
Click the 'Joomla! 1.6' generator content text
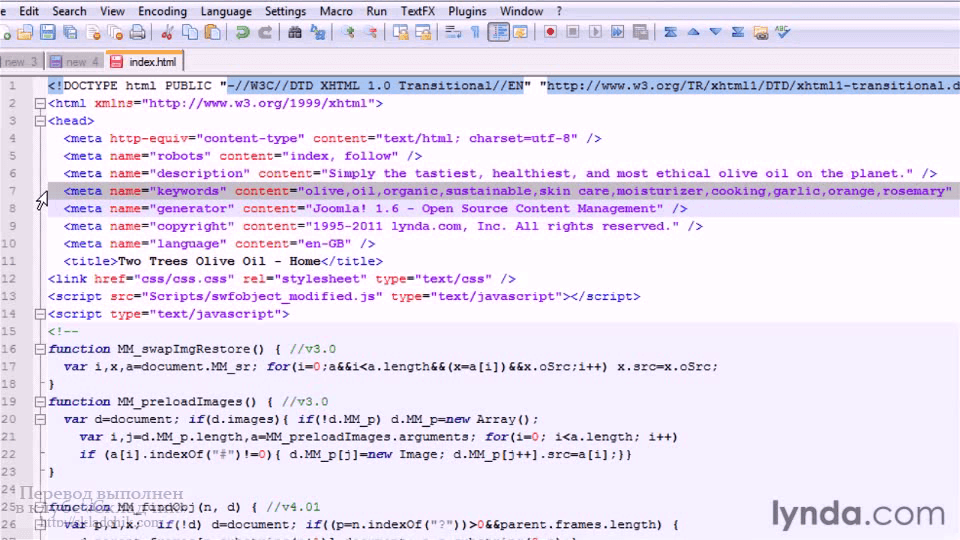pyautogui.click(x=356, y=209)
